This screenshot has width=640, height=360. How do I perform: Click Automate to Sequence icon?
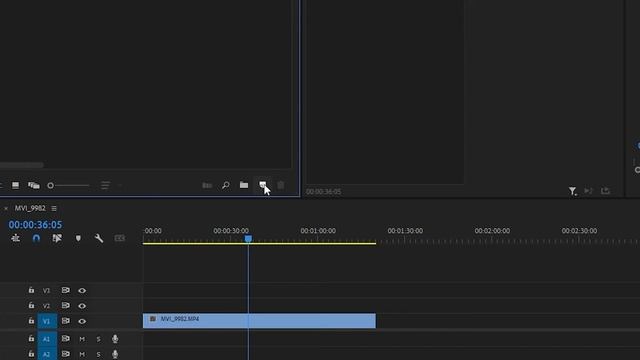(x=207, y=185)
